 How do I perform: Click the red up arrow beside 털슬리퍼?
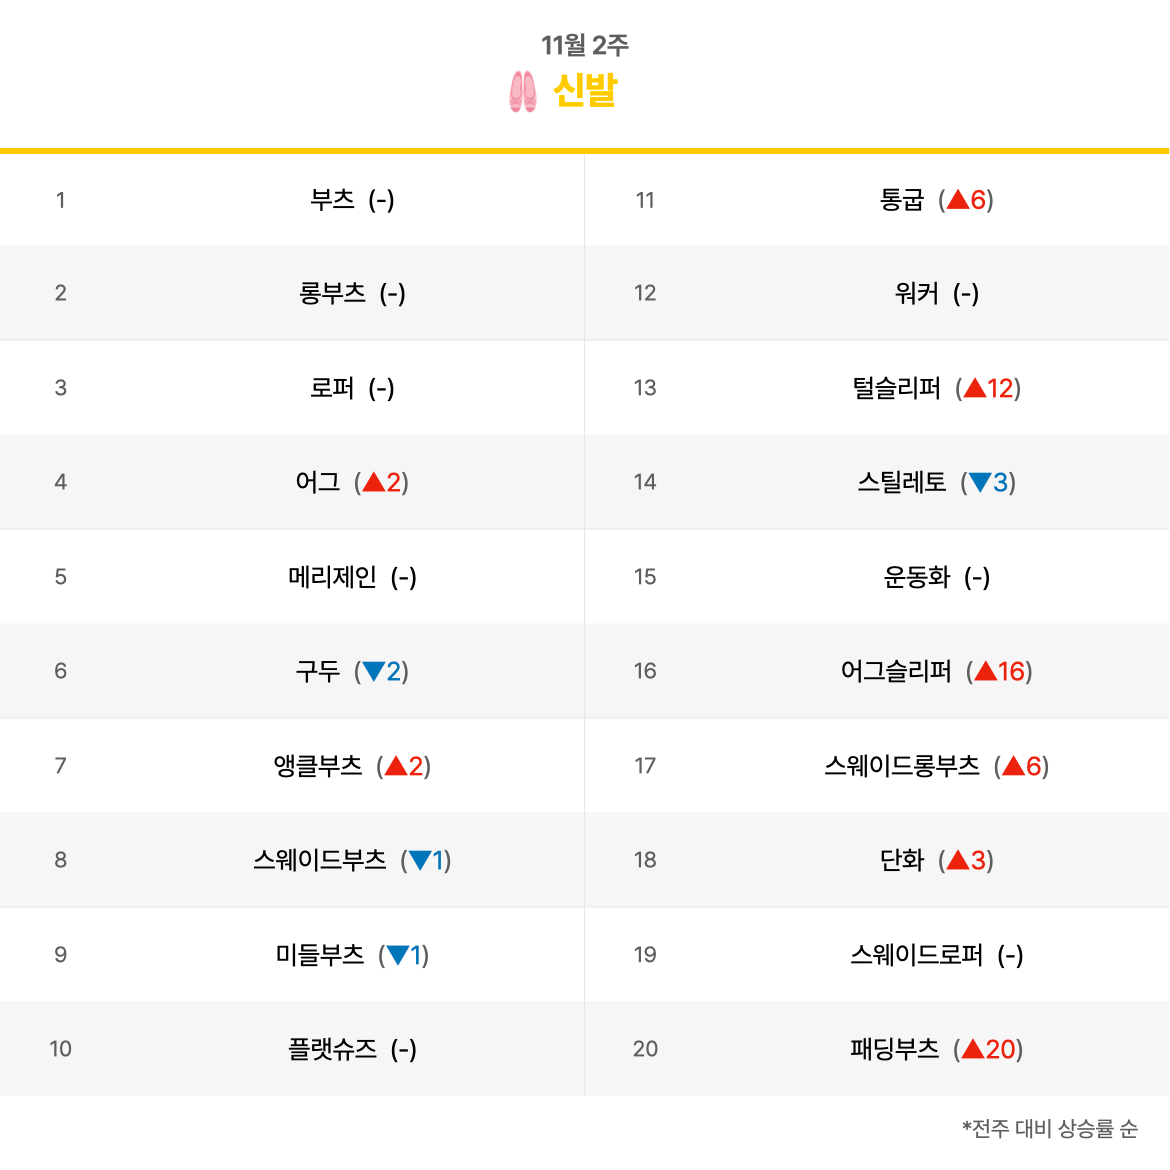coord(975,388)
